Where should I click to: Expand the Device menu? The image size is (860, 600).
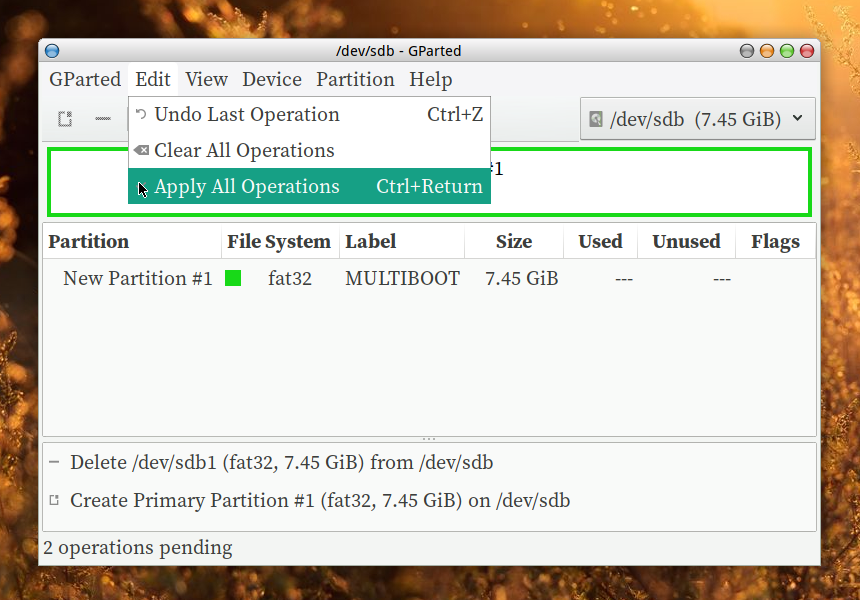(x=272, y=80)
